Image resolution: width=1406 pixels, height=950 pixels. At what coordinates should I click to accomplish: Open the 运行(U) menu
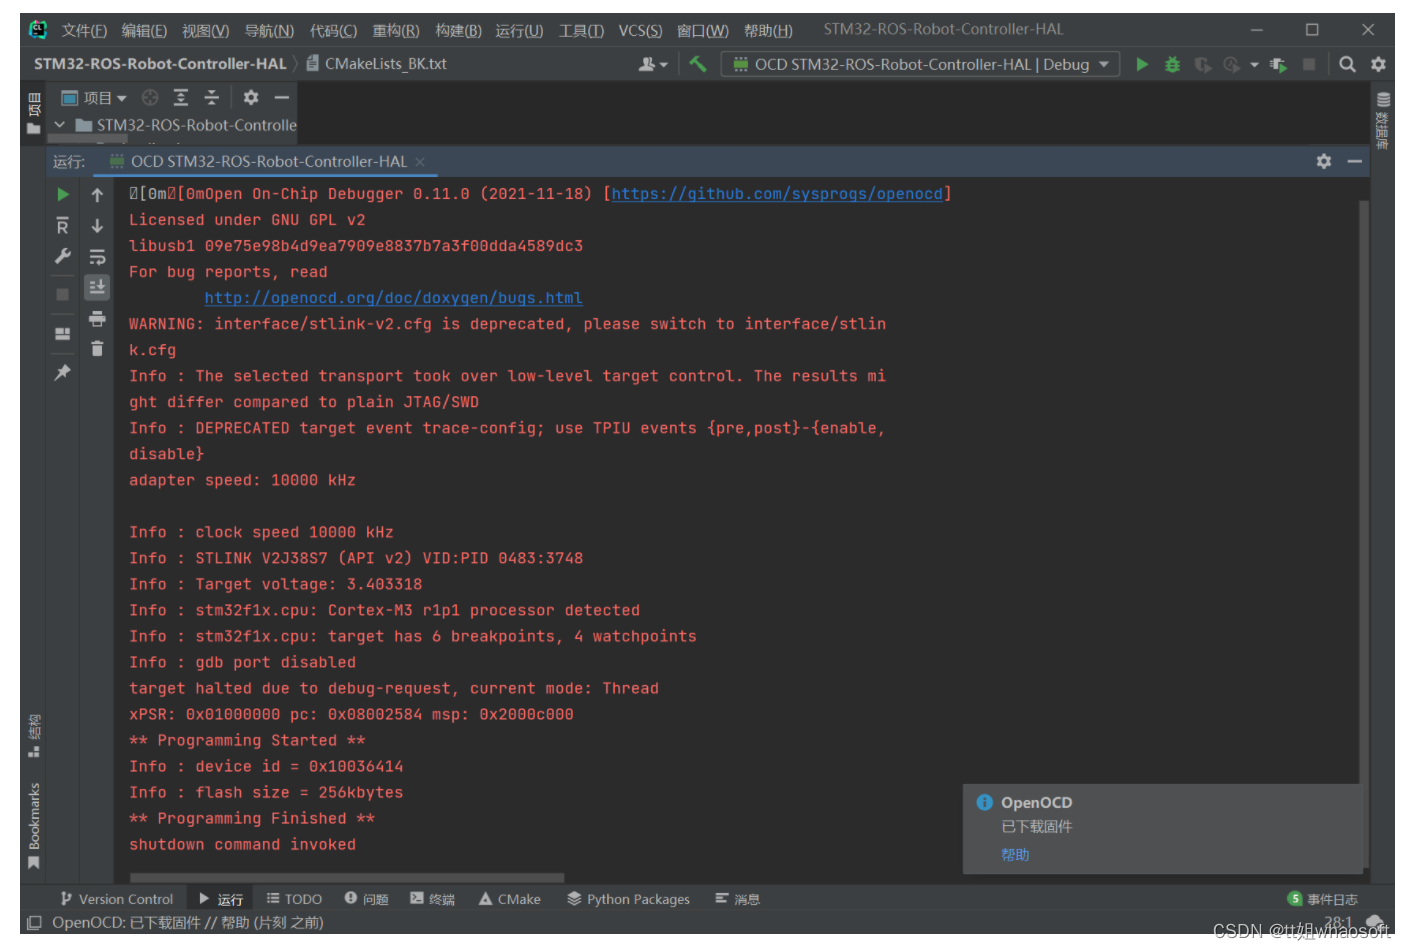[519, 31]
